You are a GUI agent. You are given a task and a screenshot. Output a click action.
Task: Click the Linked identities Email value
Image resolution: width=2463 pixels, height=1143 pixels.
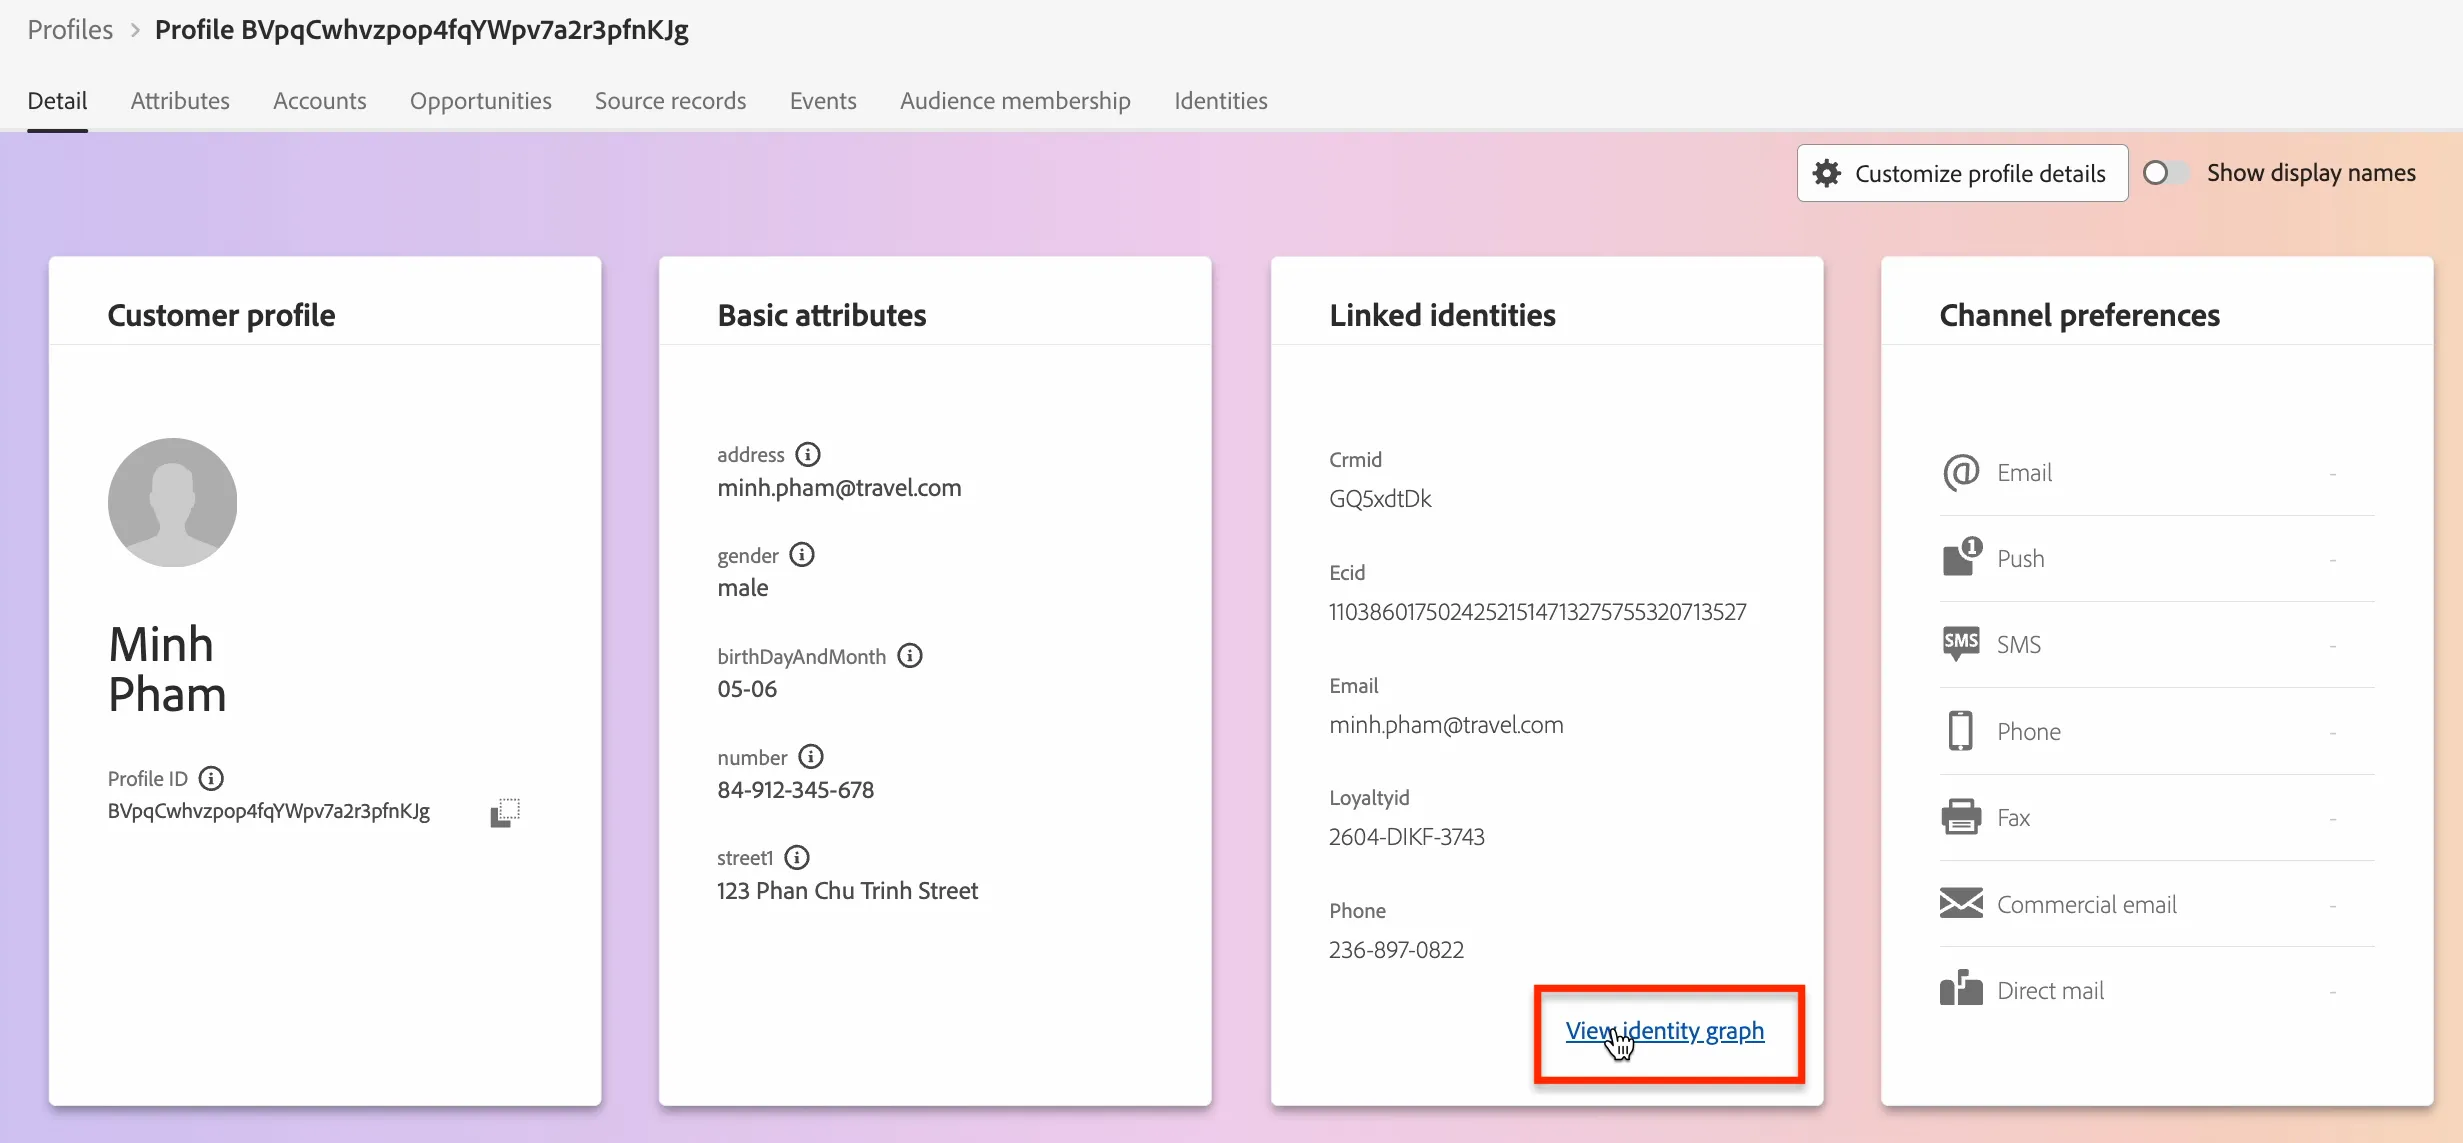click(1446, 725)
